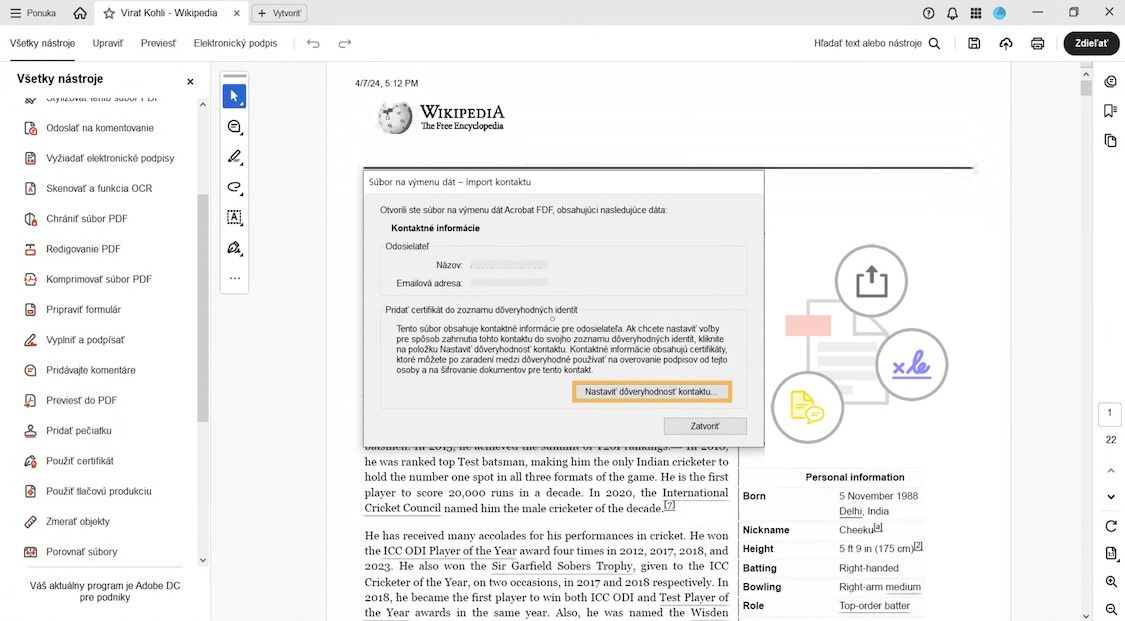This screenshot has width=1125, height=621.
Task: Switch to Všetky nástroje tab
Action: pyautogui.click(x=42, y=43)
